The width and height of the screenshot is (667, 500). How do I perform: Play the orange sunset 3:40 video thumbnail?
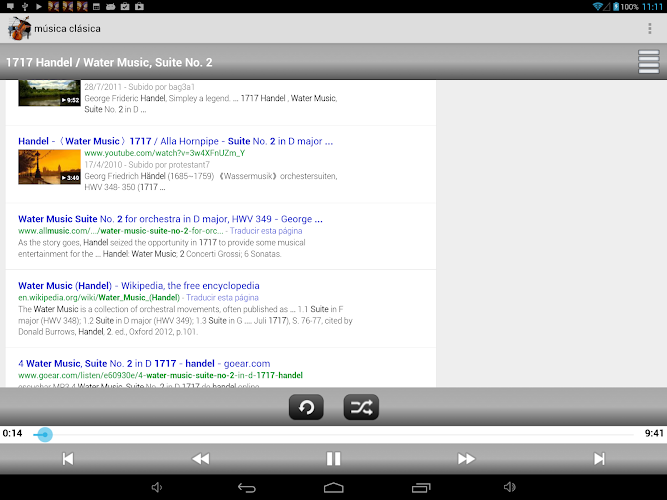pyautogui.click(x=49, y=167)
